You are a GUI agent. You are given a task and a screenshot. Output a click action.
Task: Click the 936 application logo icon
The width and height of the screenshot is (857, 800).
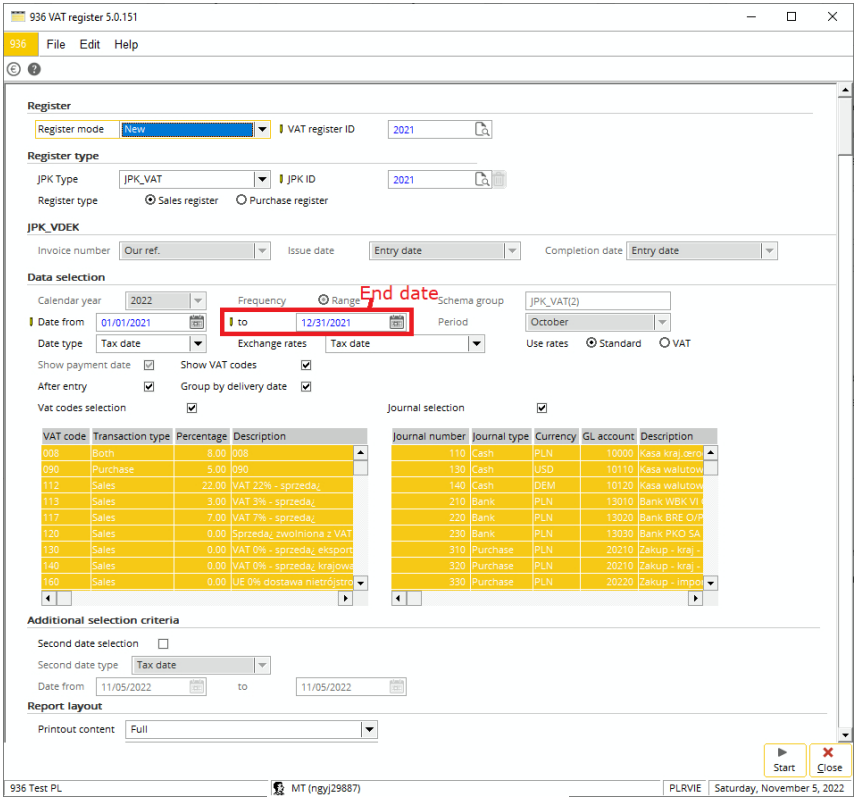(x=18, y=44)
